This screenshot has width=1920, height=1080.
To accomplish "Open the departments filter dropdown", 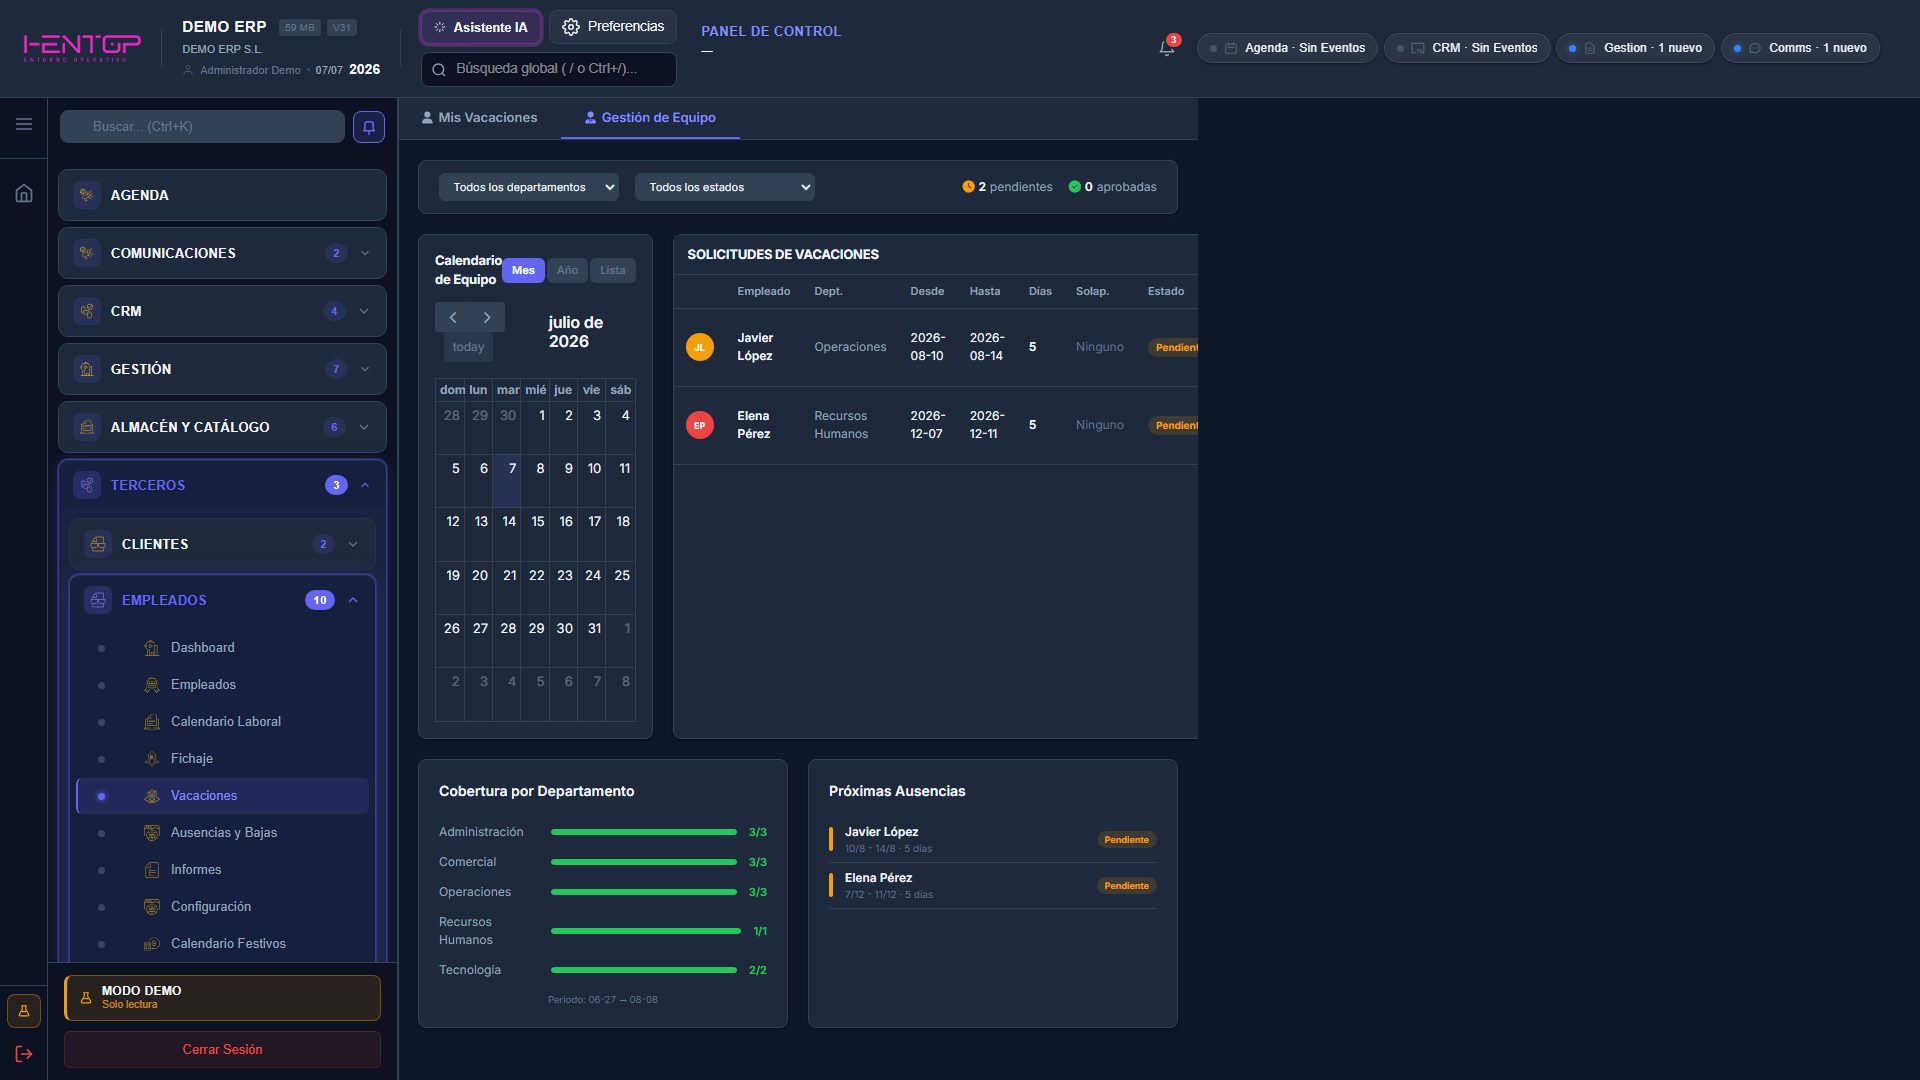I will 529,187.
